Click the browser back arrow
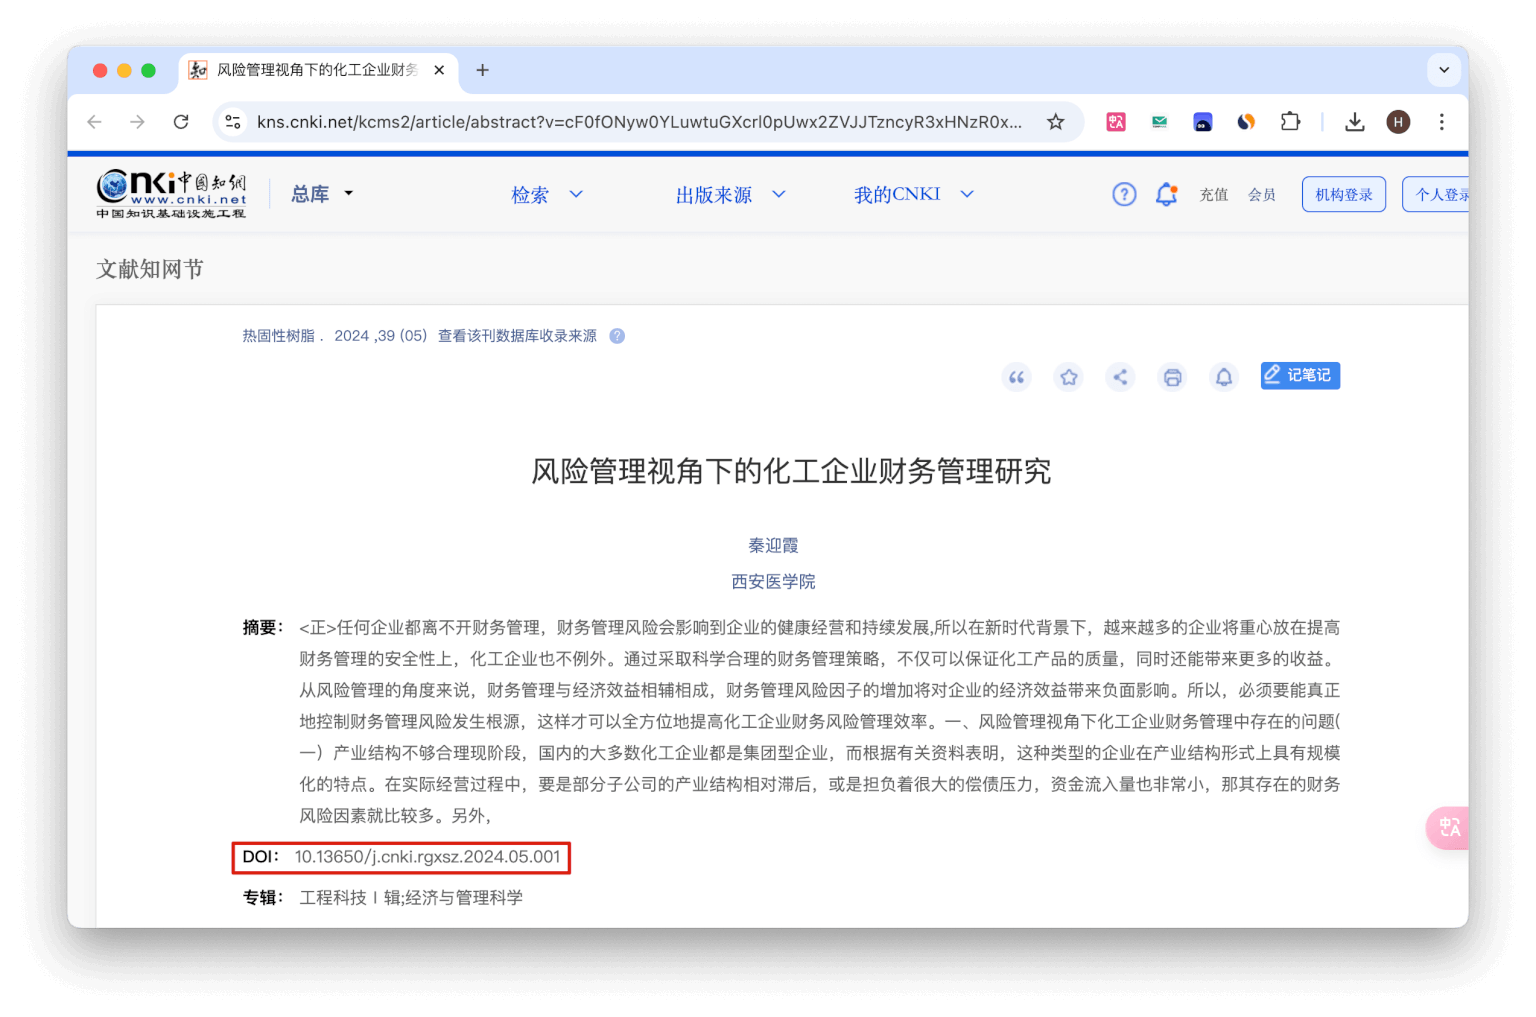This screenshot has height=1017, width=1536. (x=95, y=122)
